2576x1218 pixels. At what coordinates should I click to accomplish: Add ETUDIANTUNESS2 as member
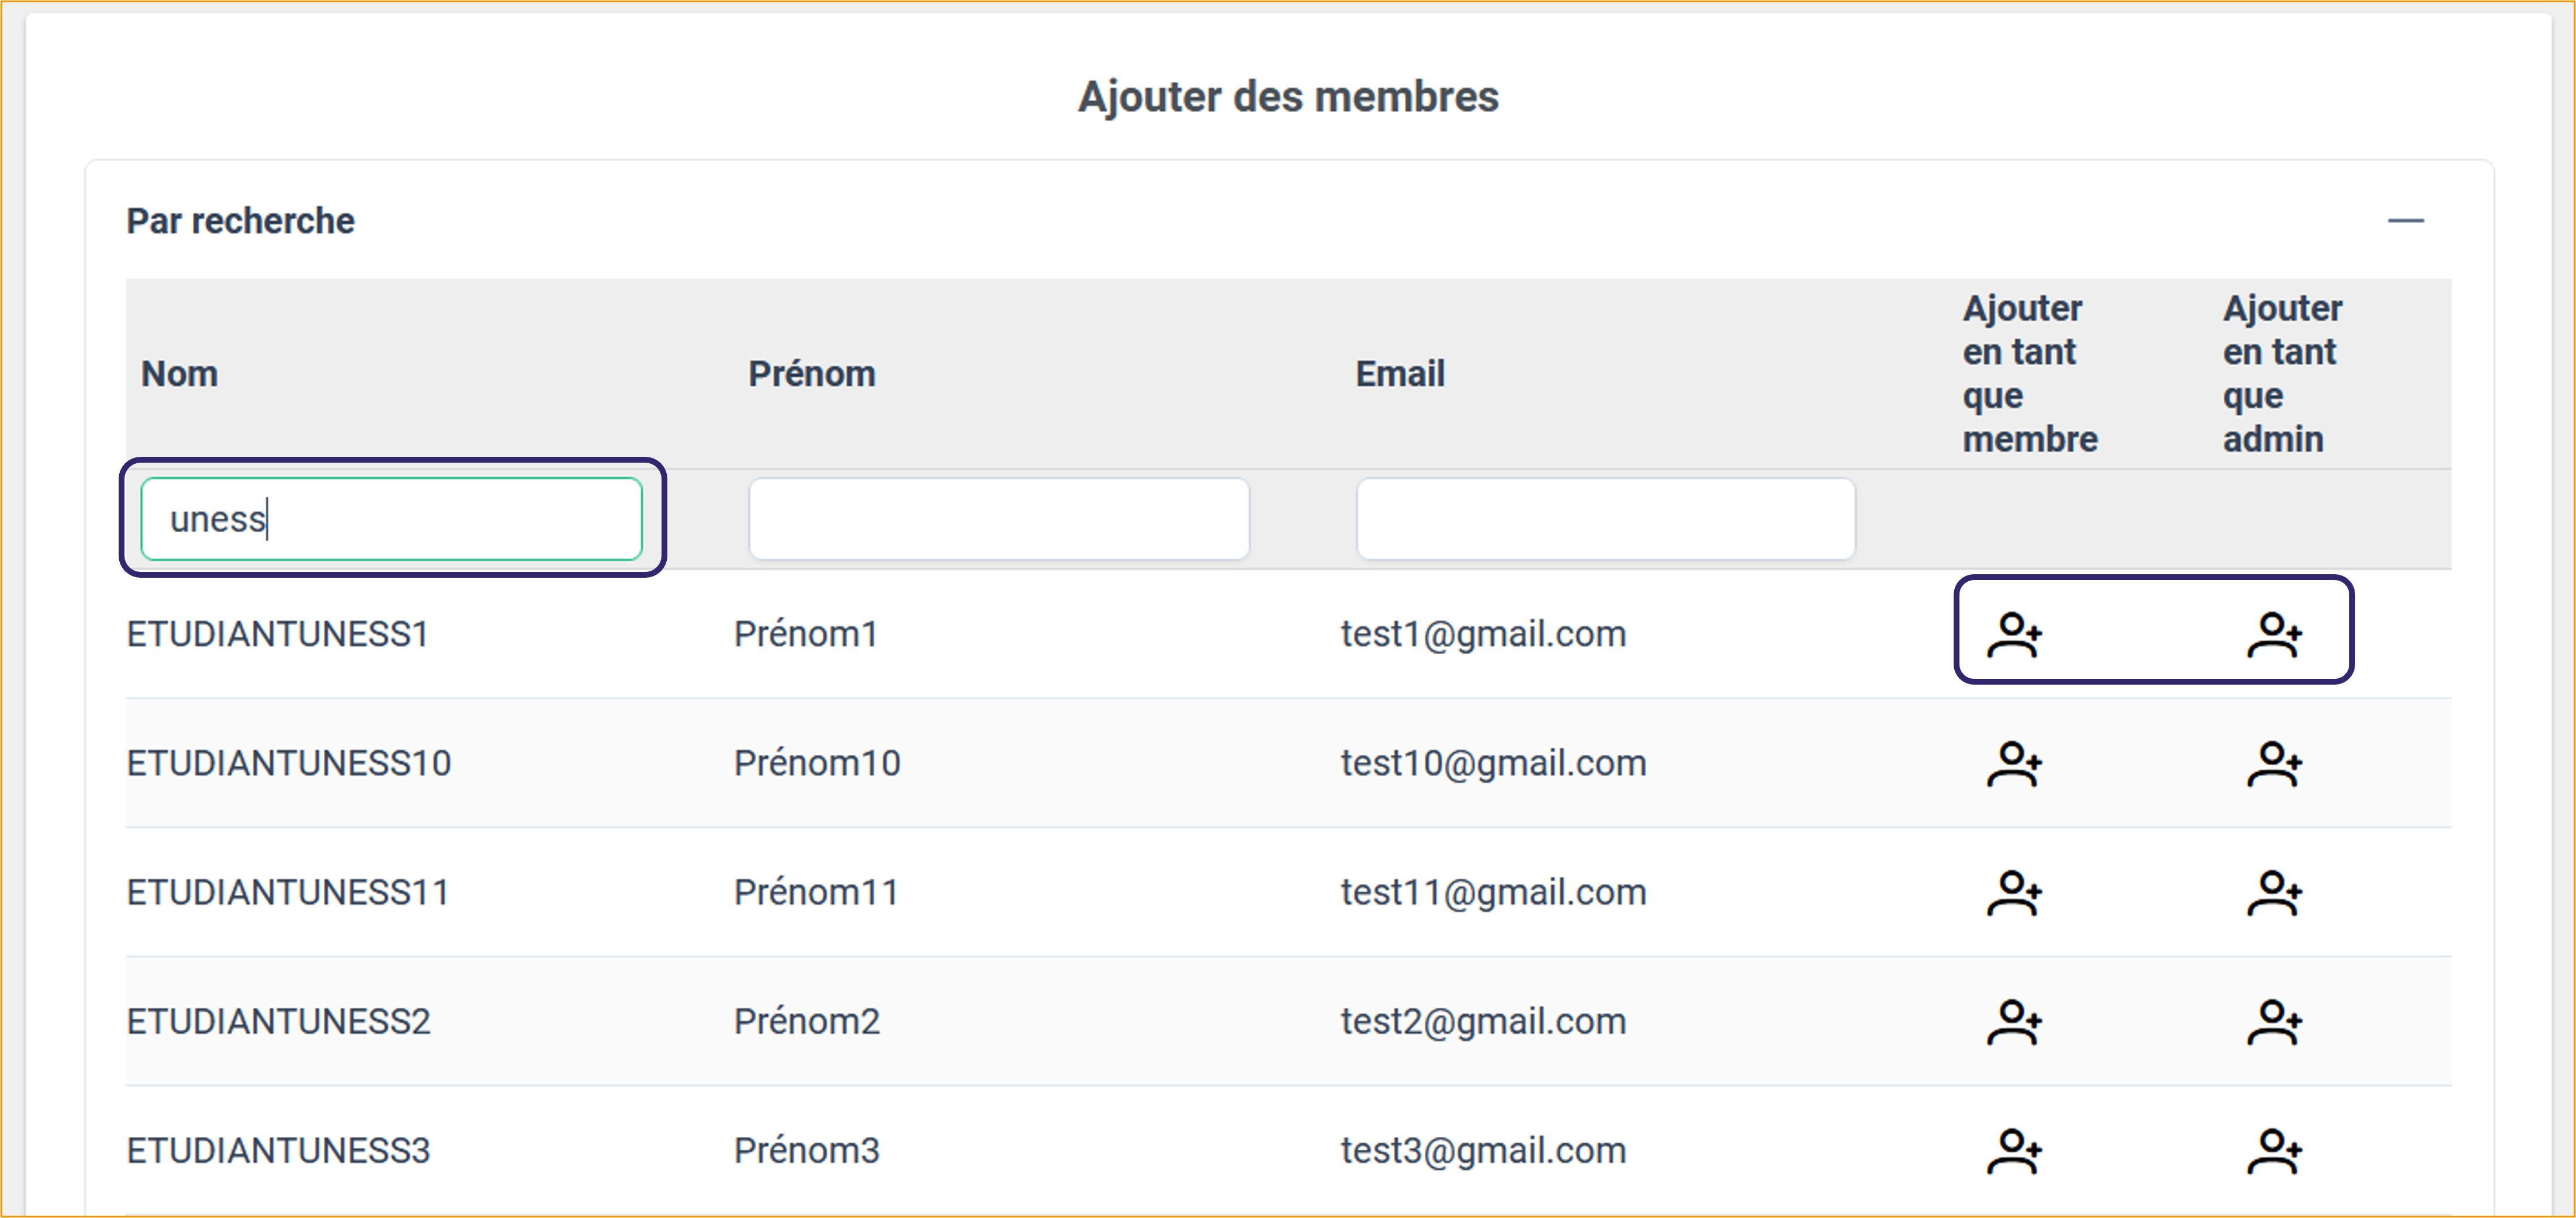click(x=2013, y=1021)
